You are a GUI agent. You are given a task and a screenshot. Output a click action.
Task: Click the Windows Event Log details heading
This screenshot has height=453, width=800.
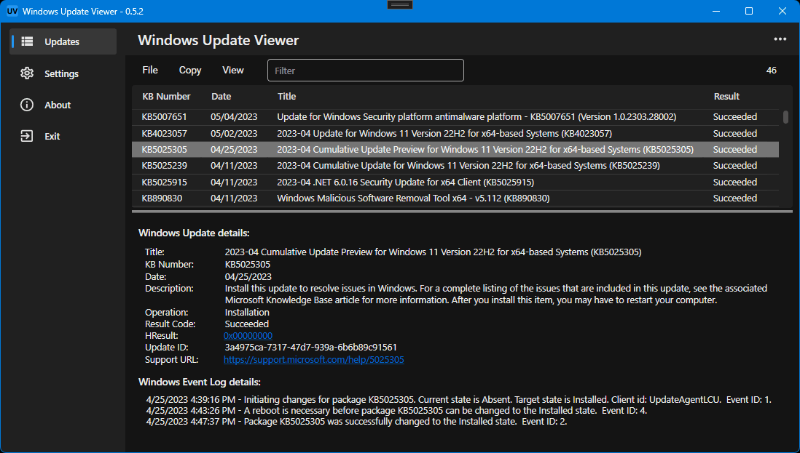pyautogui.click(x=199, y=382)
